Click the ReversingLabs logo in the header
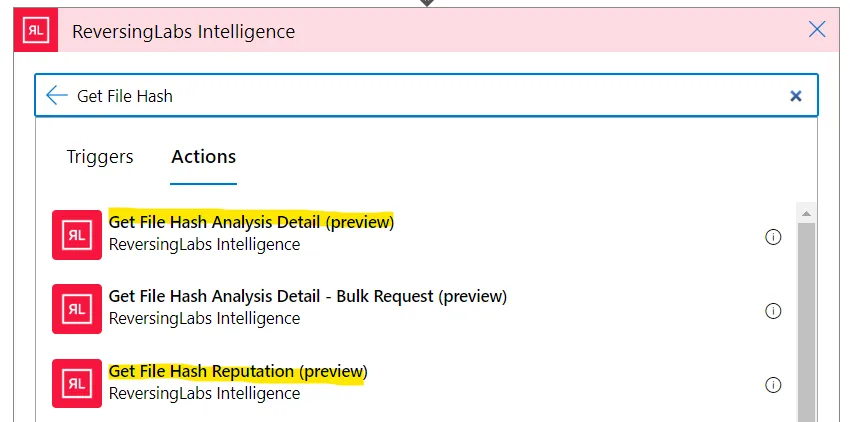 (x=36, y=31)
